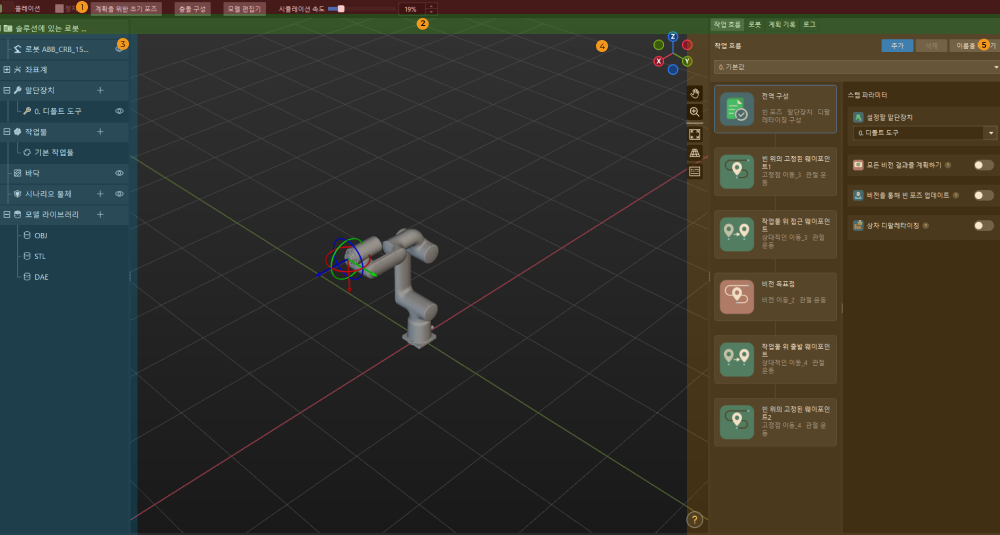The height and width of the screenshot is (535, 1000).
Task: Click the plus icon in the 시나리오 물체 row
Action: pyautogui.click(x=100, y=194)
